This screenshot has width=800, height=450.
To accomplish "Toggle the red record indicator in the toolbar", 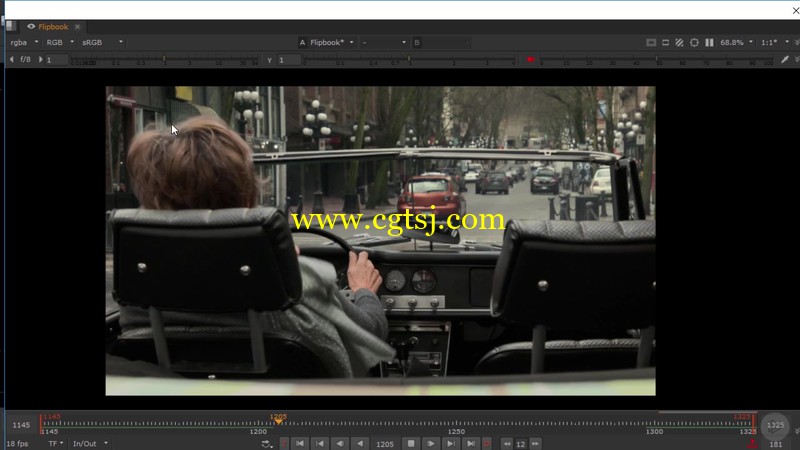I will 530,60.
